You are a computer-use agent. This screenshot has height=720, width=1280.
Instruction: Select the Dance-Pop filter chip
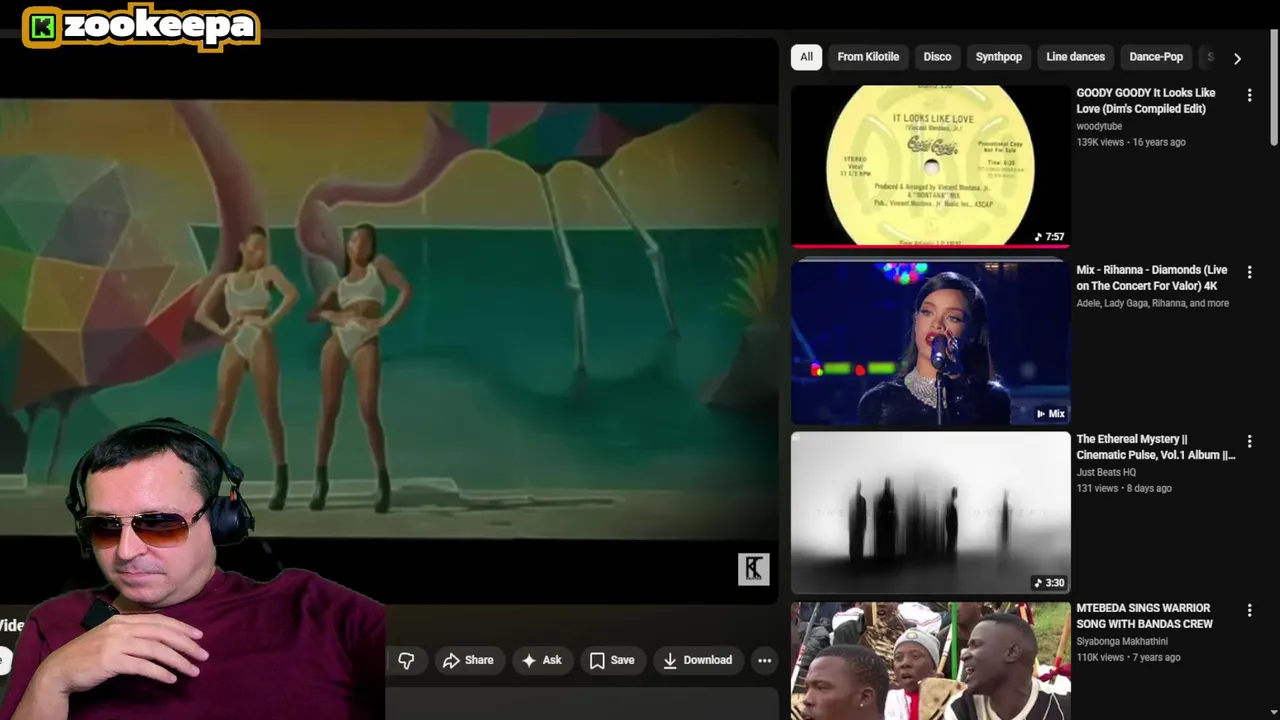(1156, 57)
